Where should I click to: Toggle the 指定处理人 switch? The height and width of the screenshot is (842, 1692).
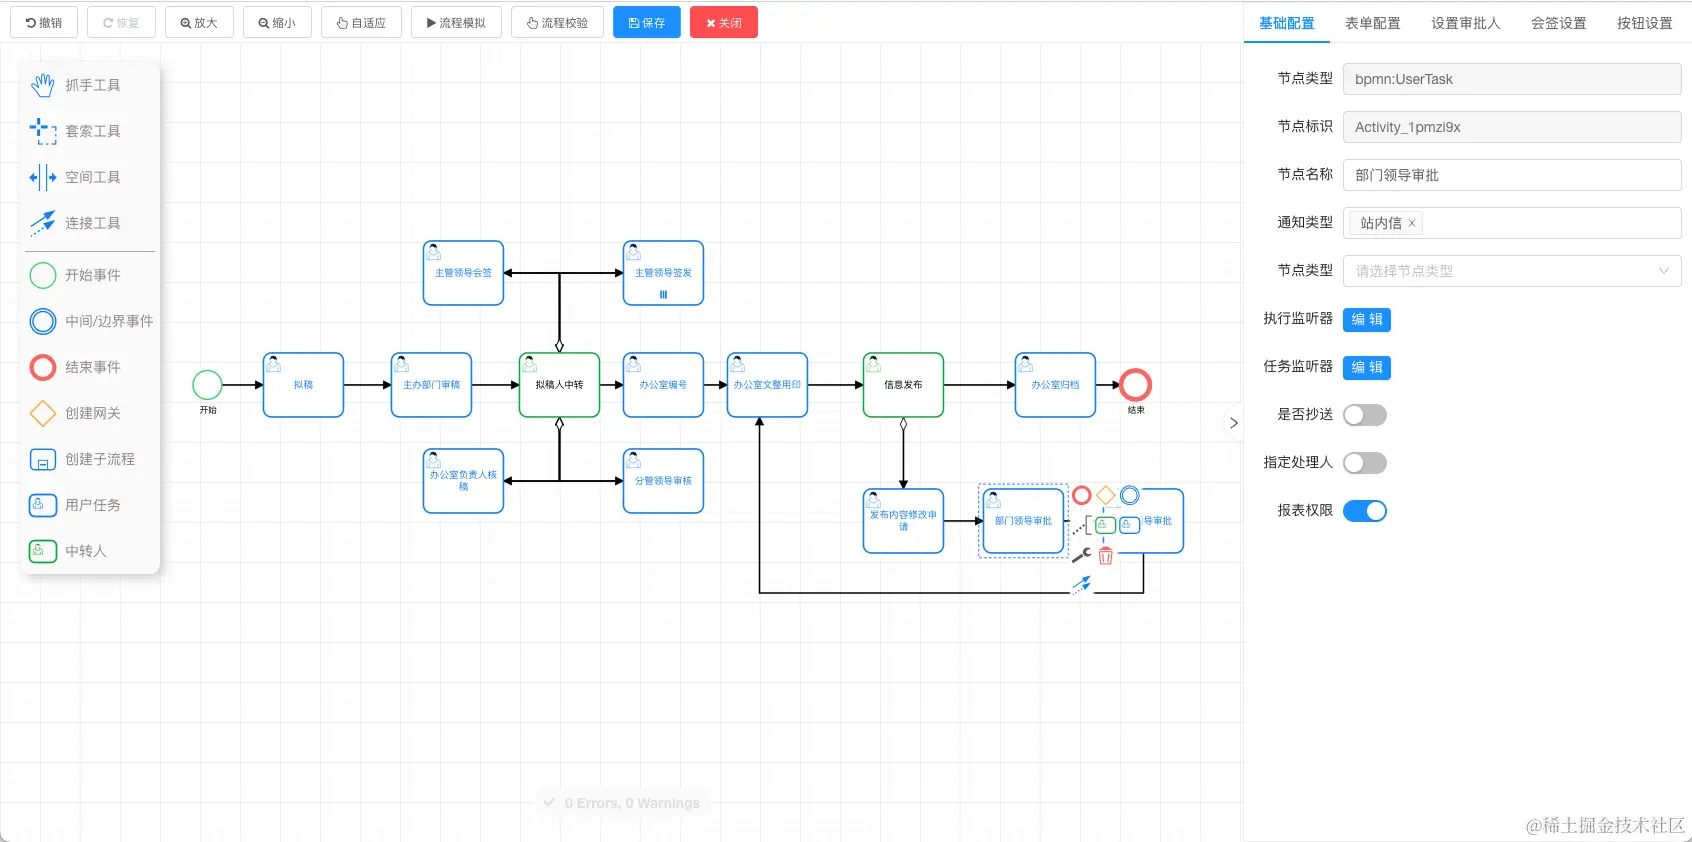pyautogui.click(x=1365, y=463)
